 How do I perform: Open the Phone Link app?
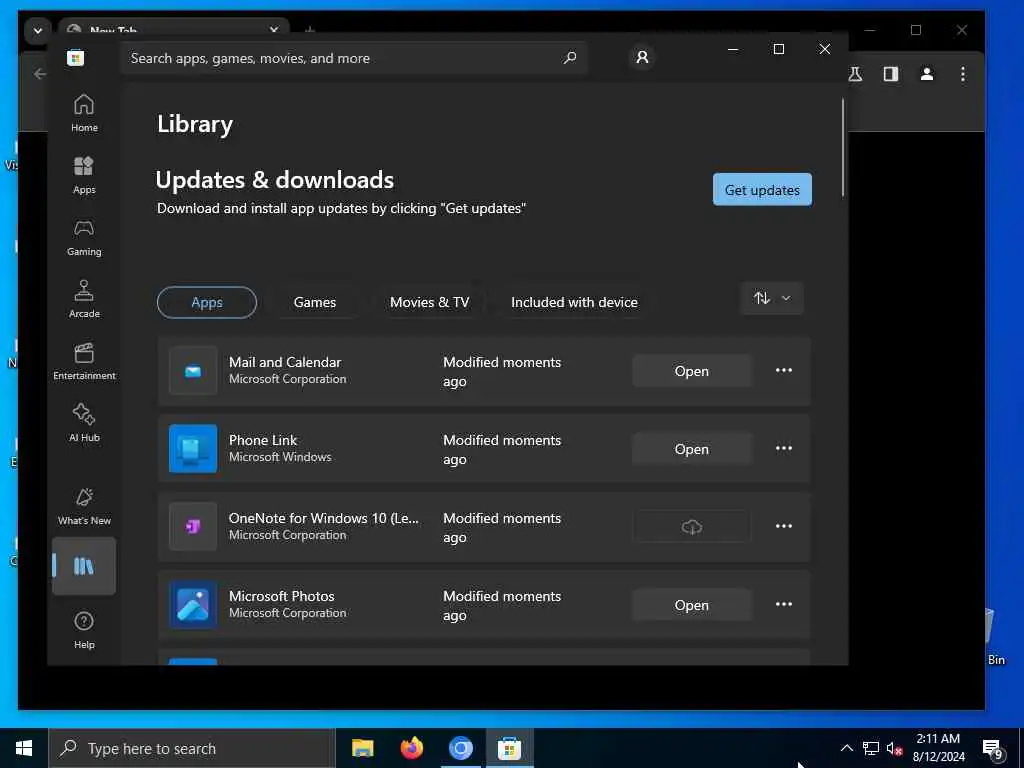[692, 449]
